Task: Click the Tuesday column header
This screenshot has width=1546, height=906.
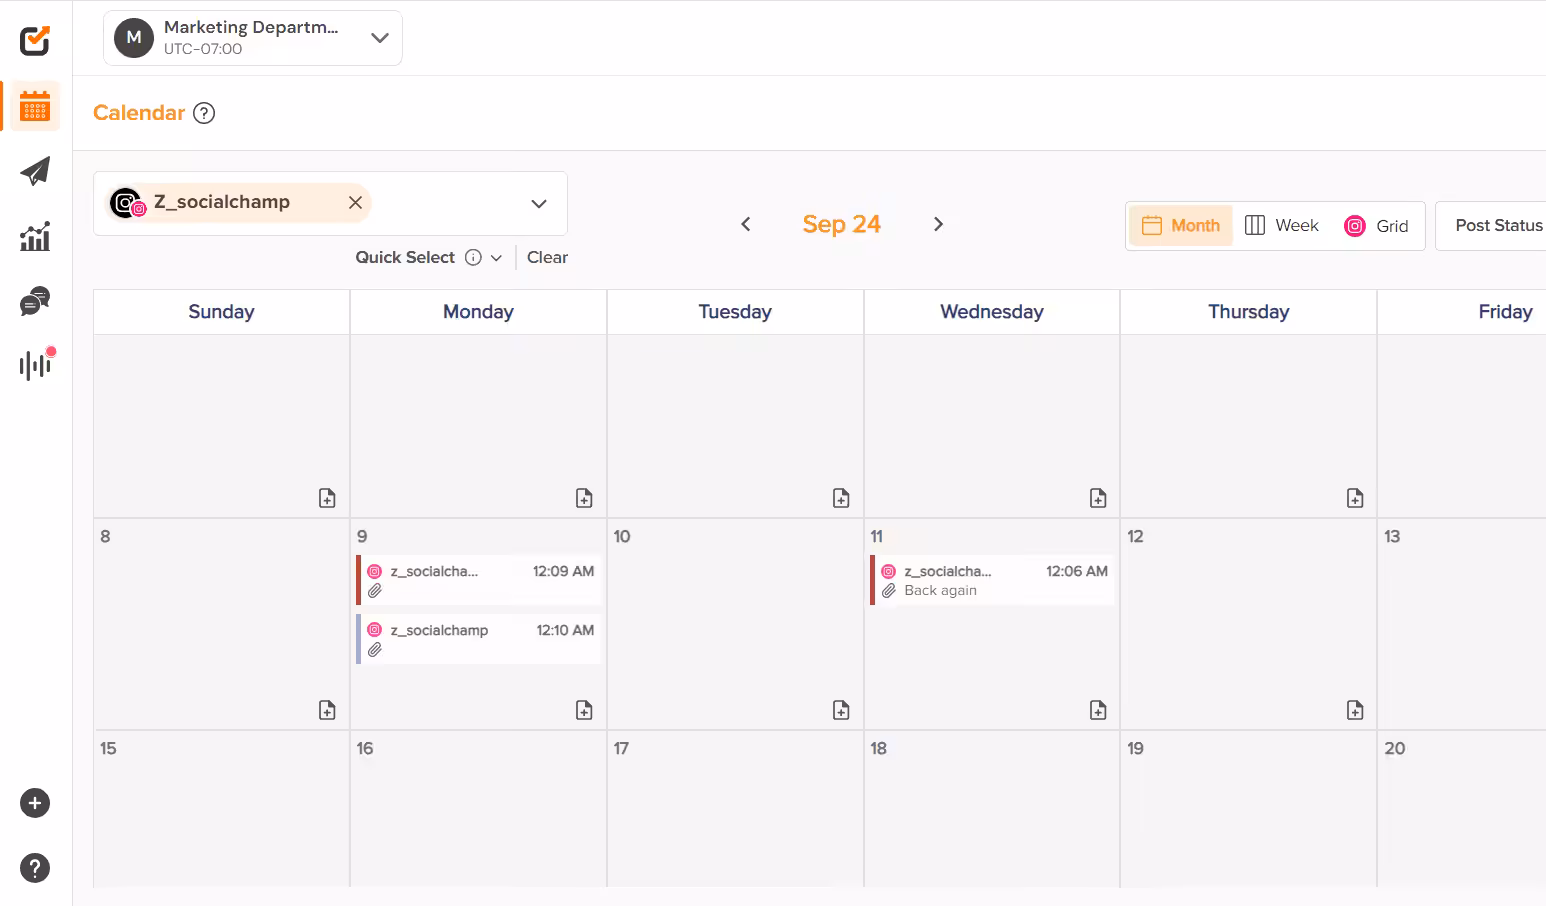Action: 735,312
